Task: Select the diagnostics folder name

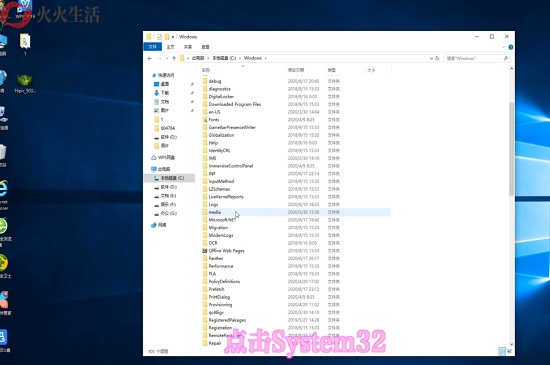Action: click(x=220, y=89)
